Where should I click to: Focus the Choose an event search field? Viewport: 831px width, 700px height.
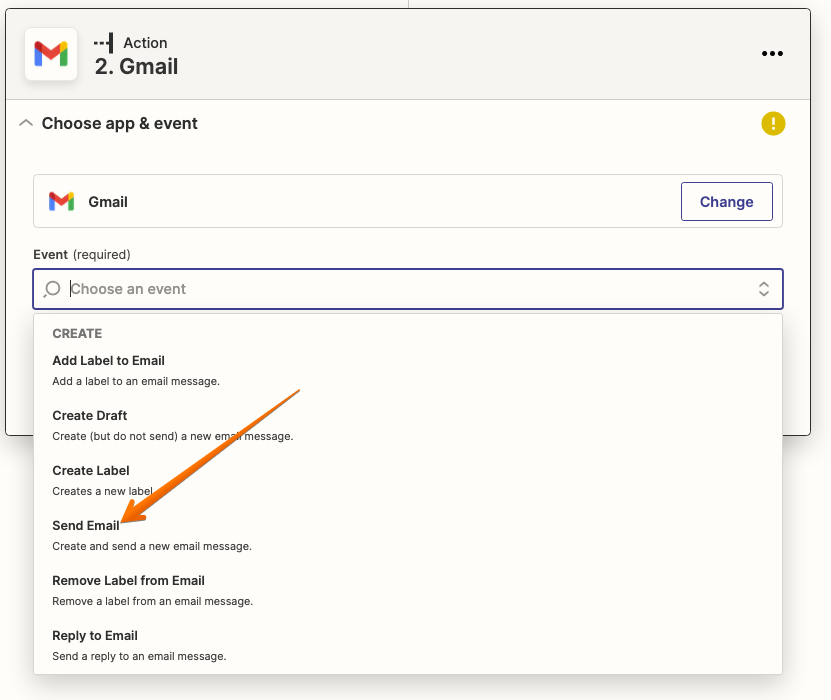408,289
